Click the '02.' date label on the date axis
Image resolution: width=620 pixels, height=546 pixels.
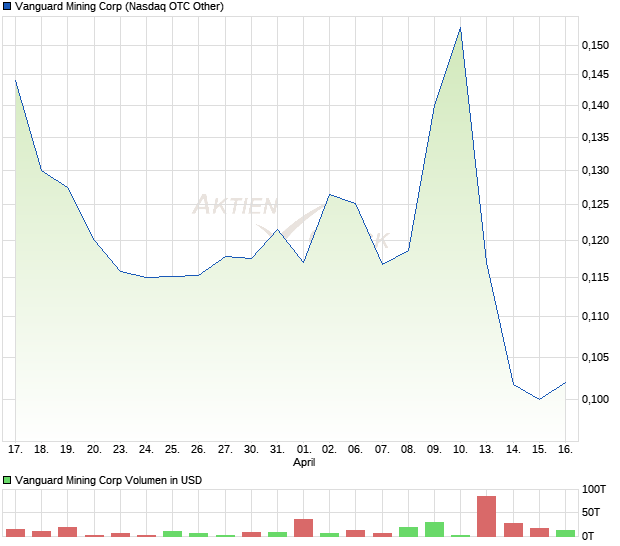tap(329, 449)
